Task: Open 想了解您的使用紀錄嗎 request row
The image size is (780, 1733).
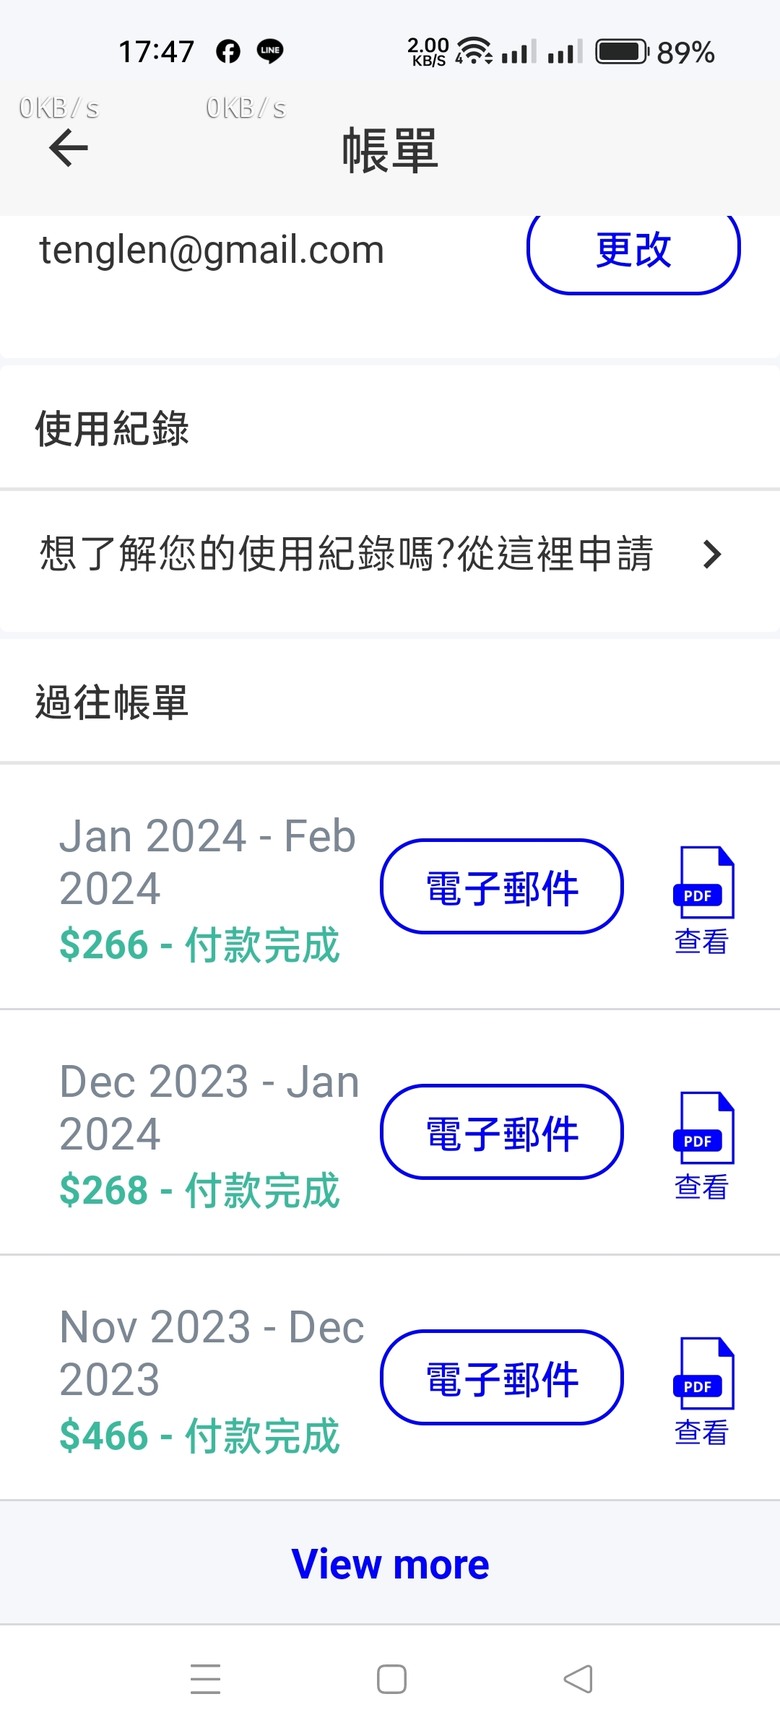Action: point(346,554)
